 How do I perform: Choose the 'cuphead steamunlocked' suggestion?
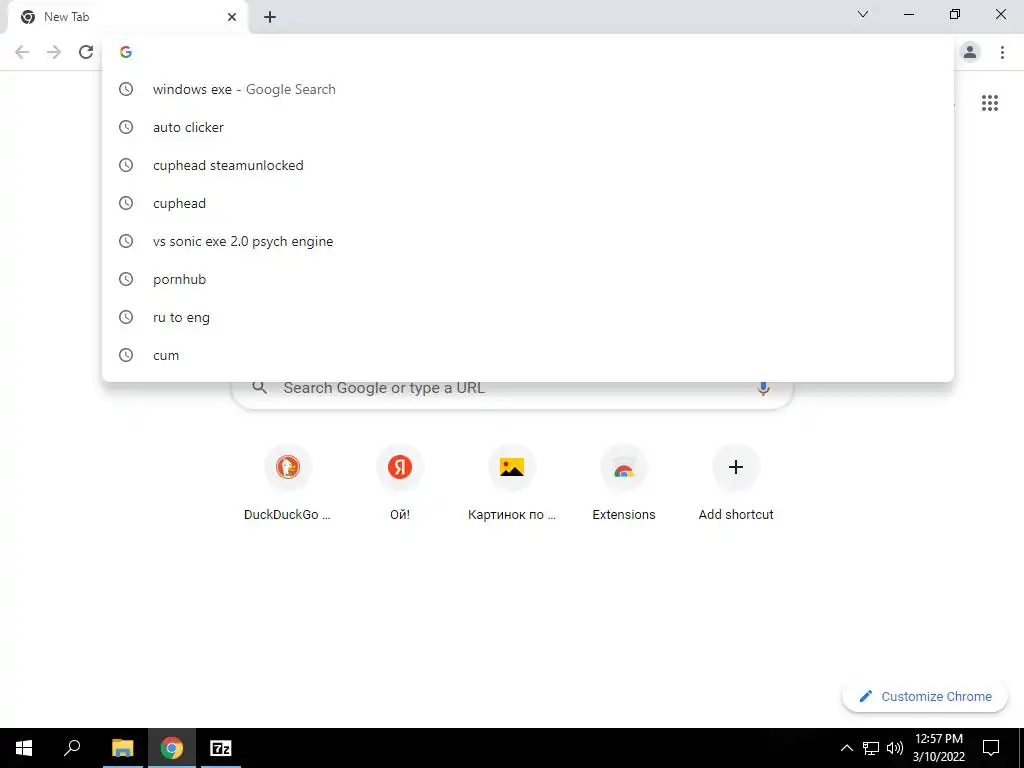pos(528,165)
